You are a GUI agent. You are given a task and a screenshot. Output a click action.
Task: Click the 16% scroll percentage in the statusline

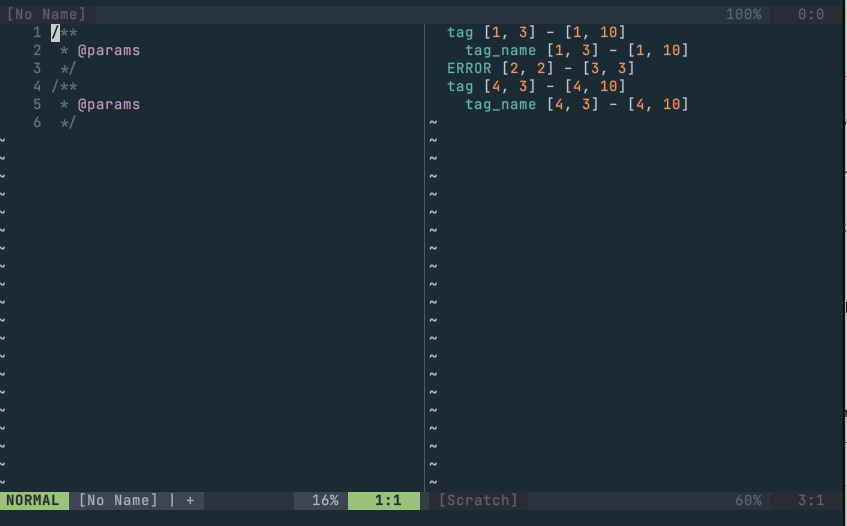pos(325,500)
